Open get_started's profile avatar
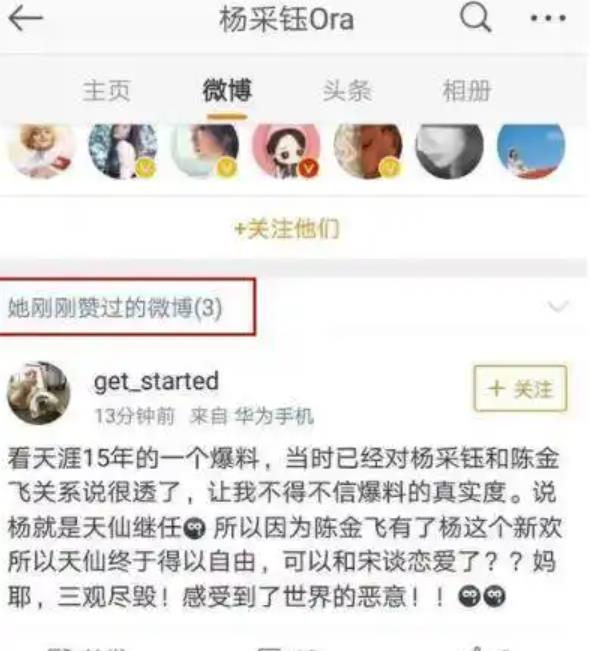 pos(39,393)
